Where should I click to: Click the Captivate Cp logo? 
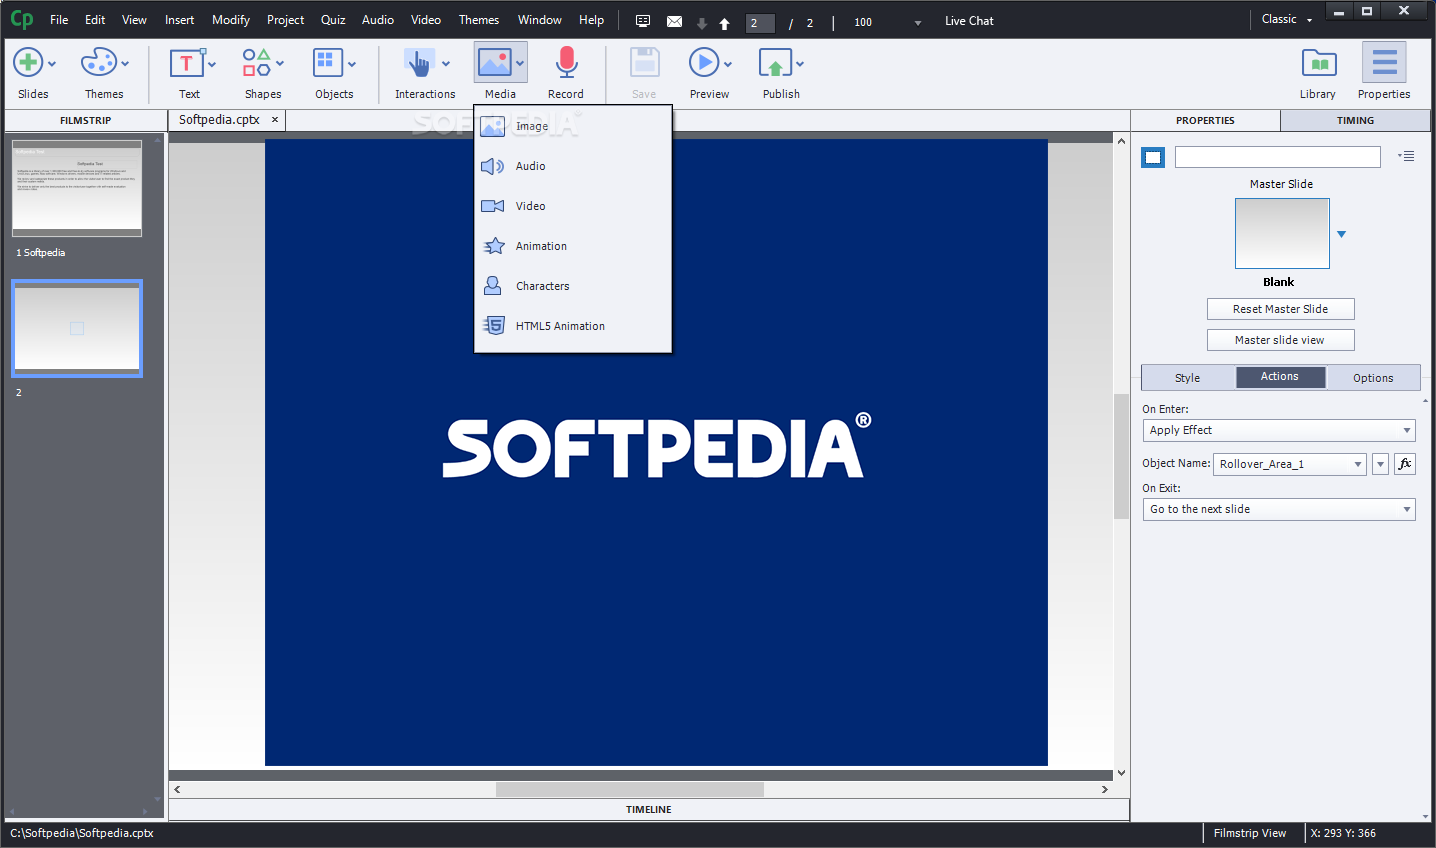[21, 19]
